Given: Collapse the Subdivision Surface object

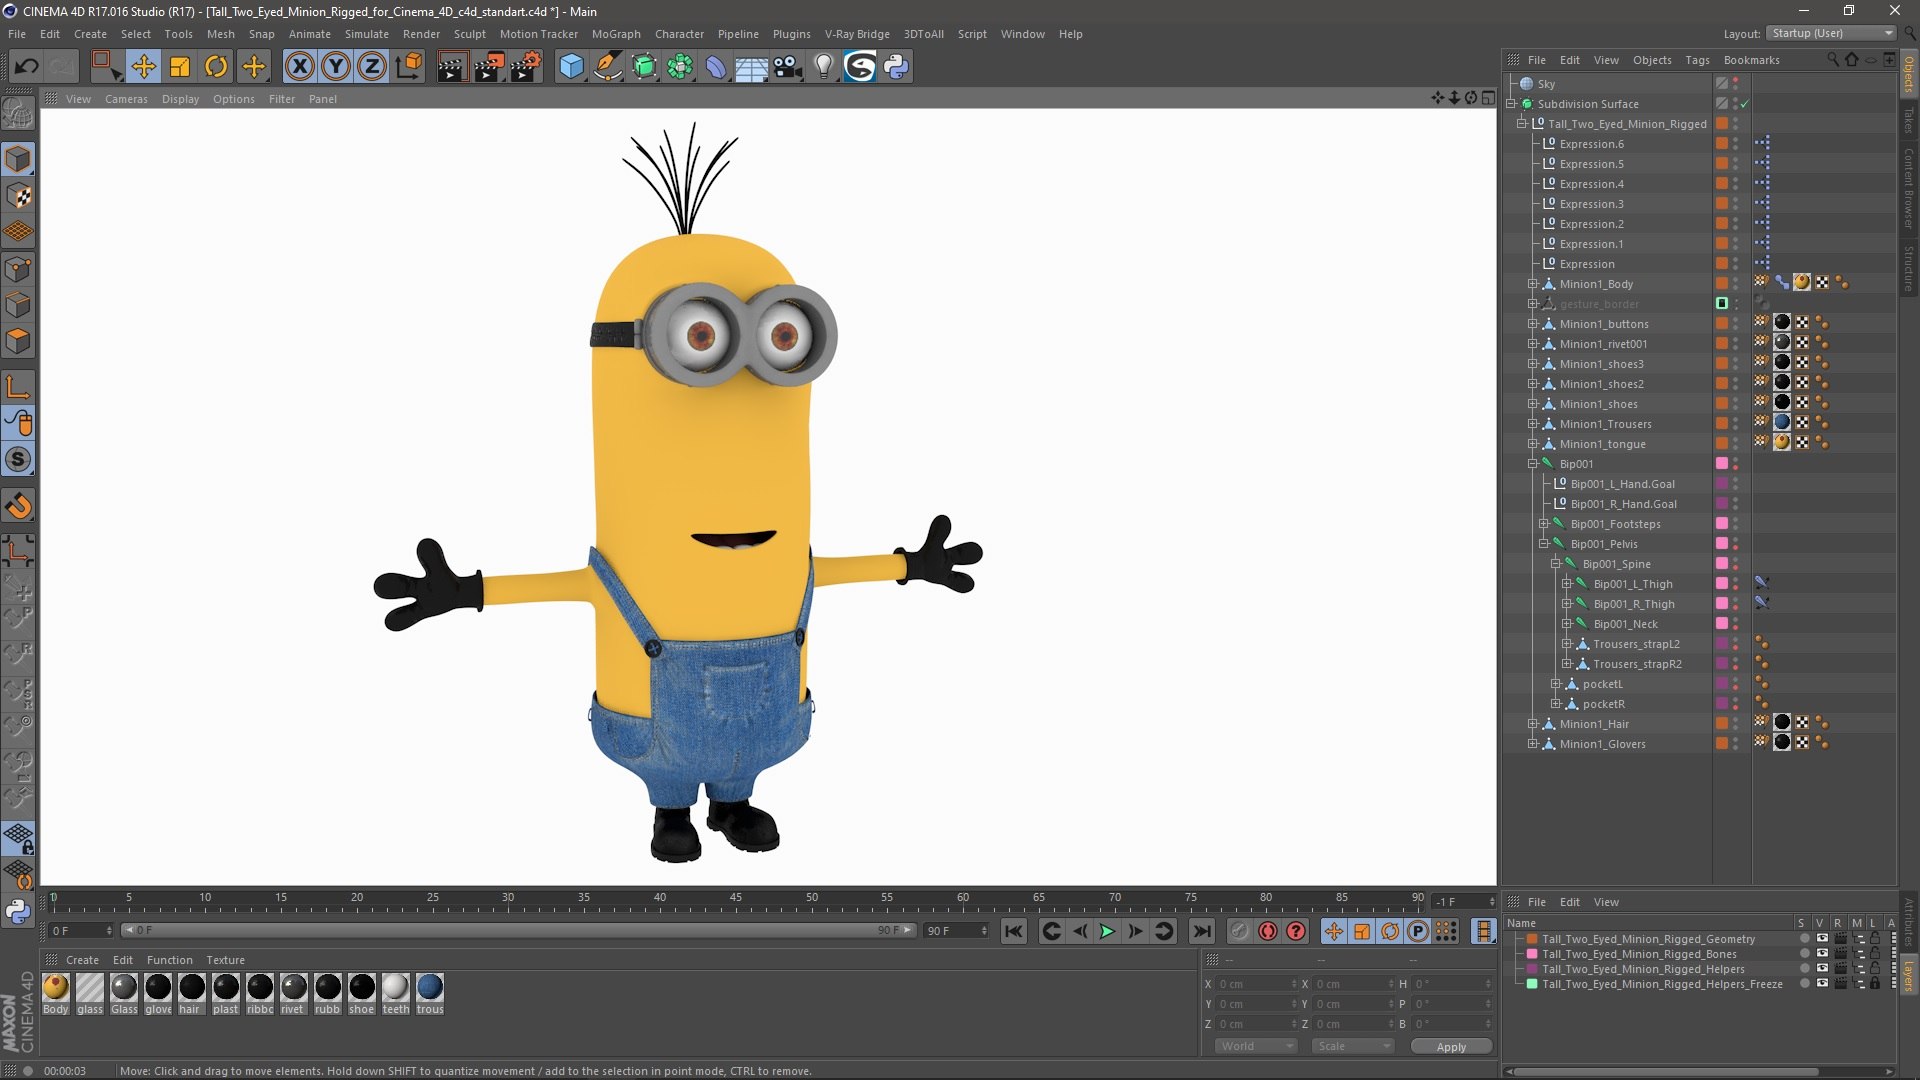Looking at the screenshot, I should (1512, 104).
